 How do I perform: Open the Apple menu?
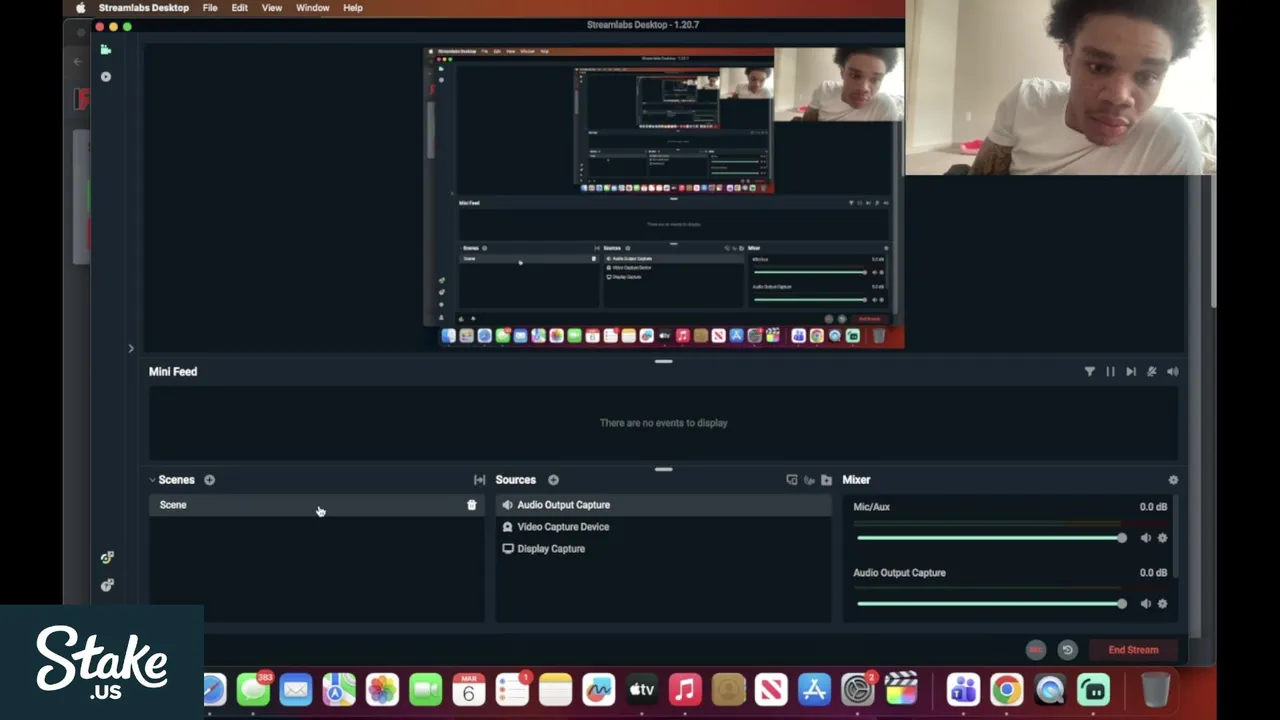[x=80, y=8]
